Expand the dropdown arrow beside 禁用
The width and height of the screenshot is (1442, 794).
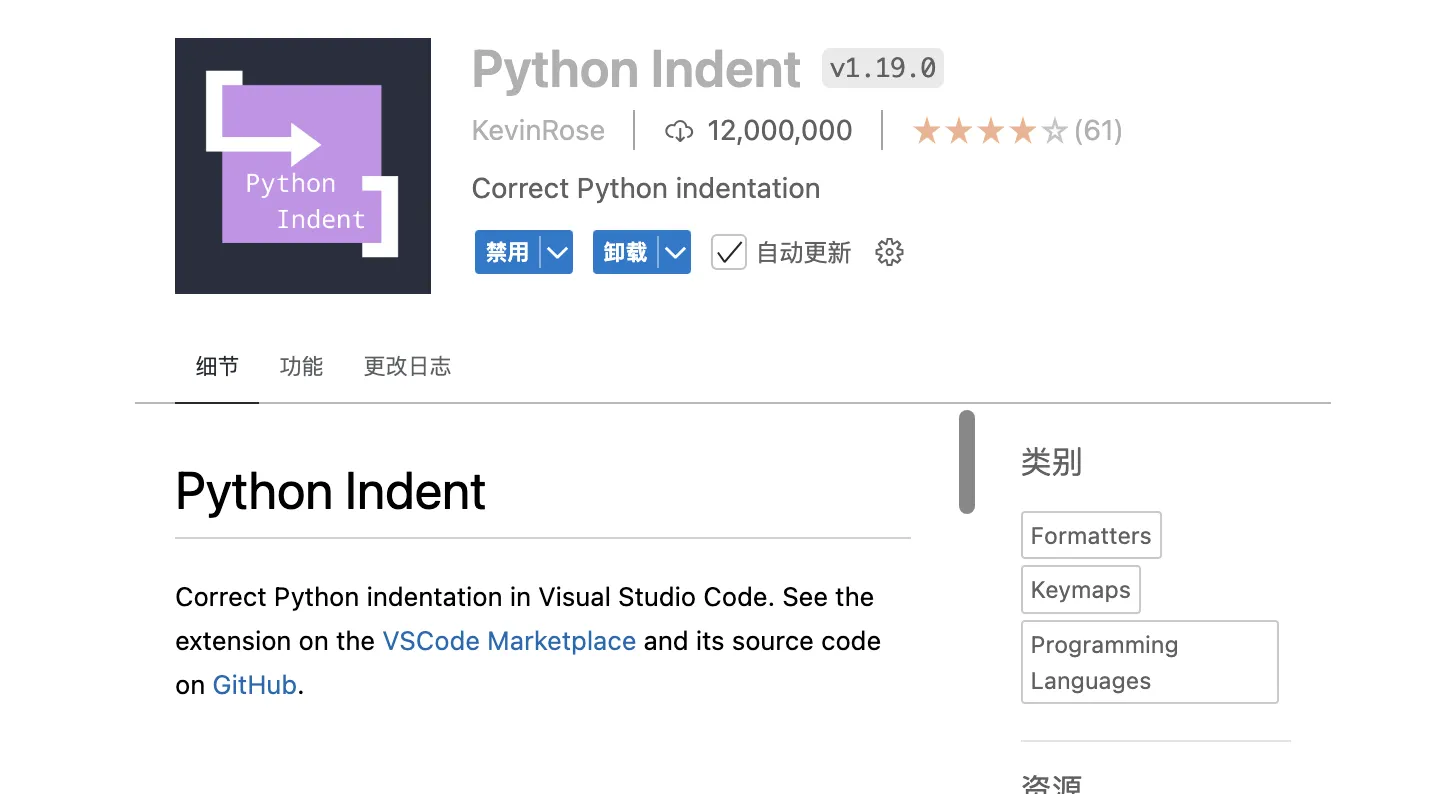click(557, 253)
